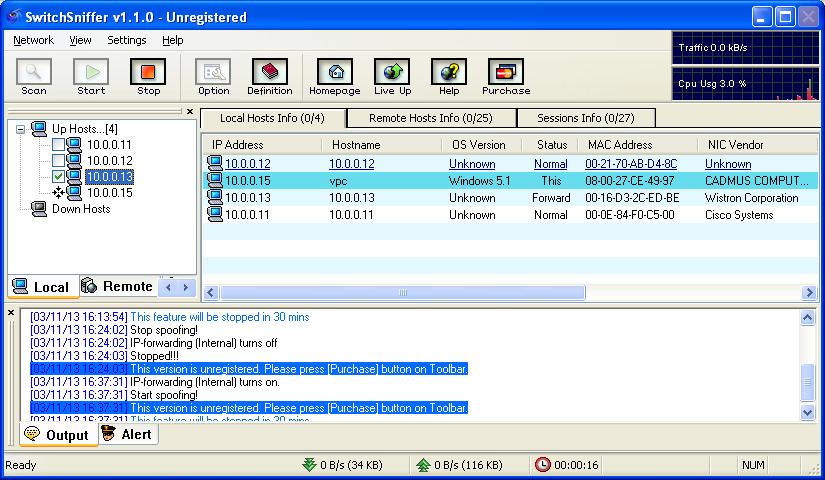Click the 10.0.0.12 IP address link
Viewport: 825px width, 480px height.
(248, 164)
